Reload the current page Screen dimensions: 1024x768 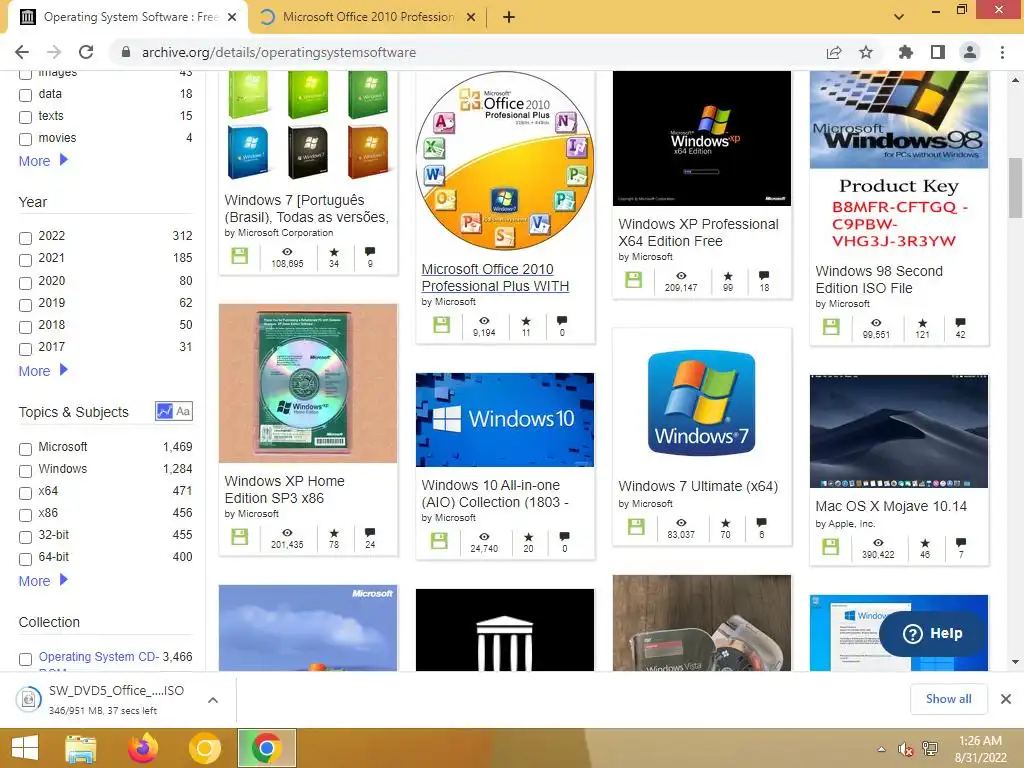[86, 52]
